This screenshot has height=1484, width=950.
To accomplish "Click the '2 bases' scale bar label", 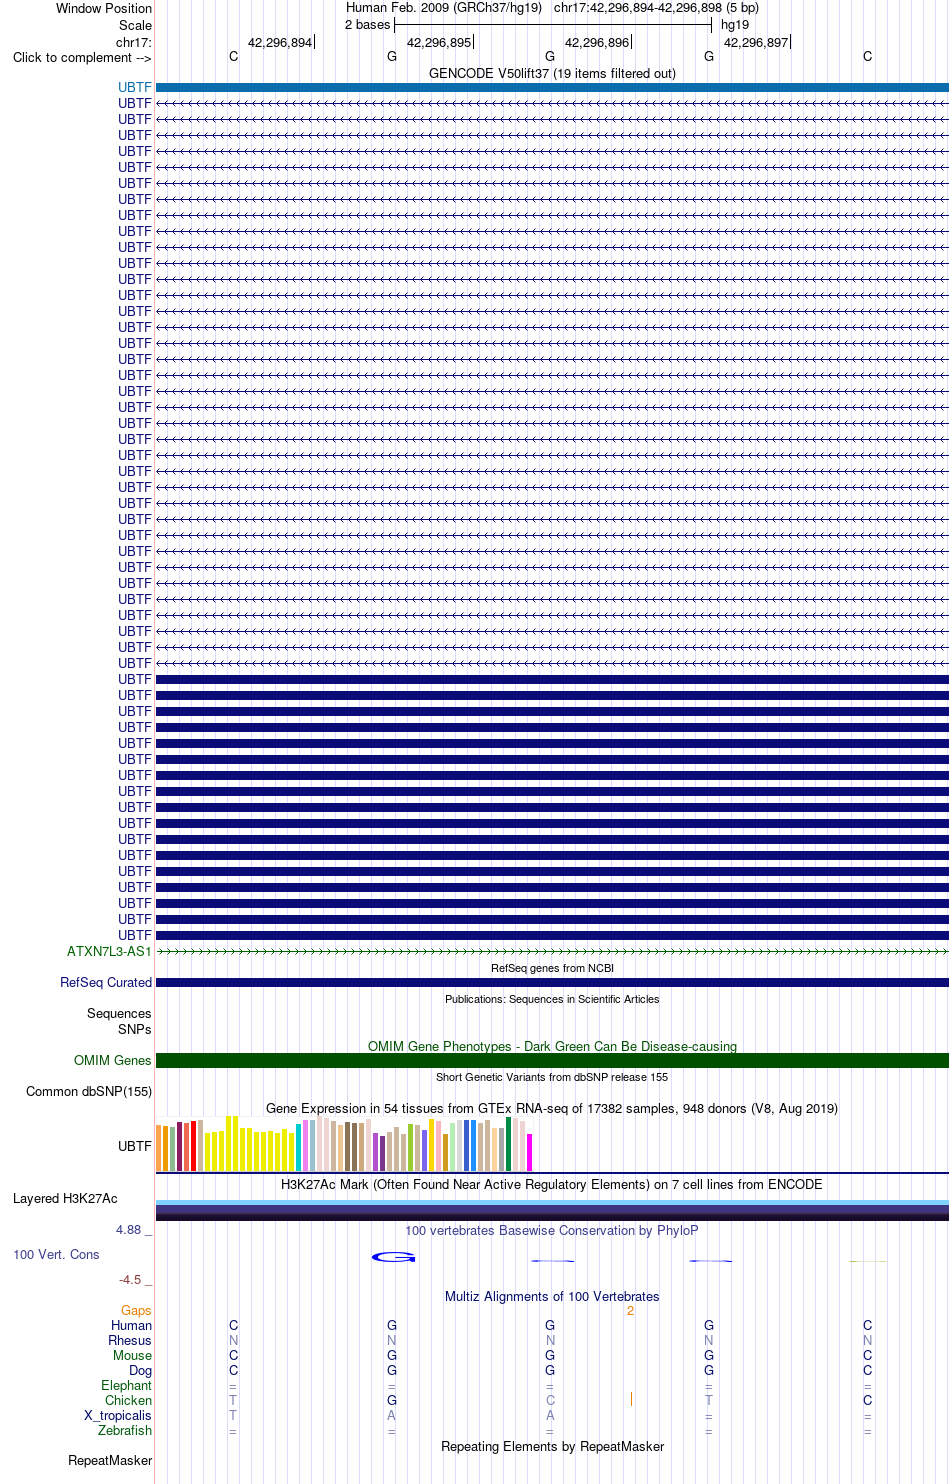I will (x=367, y=25).
